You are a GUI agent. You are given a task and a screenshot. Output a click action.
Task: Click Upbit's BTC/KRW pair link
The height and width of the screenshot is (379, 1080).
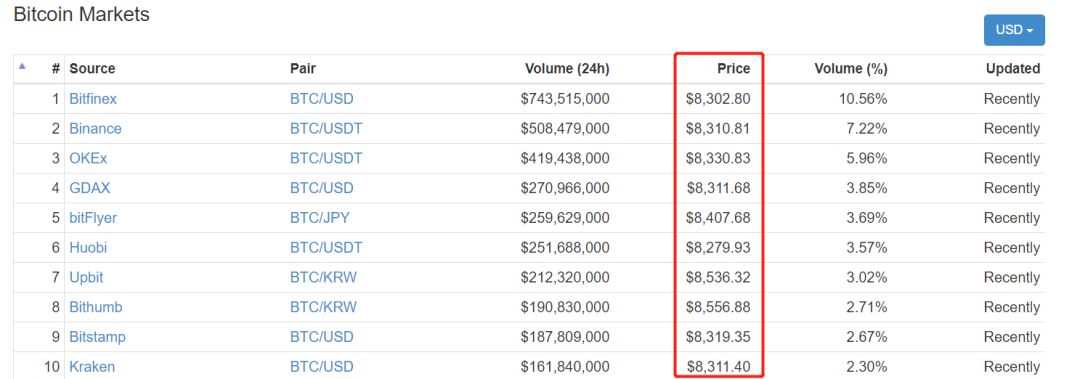click(x=323, y=277)
